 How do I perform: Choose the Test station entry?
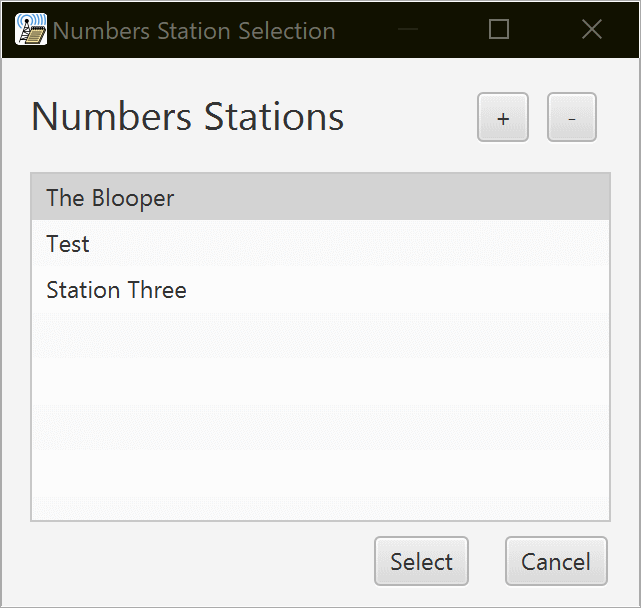(x=68, y=244)
